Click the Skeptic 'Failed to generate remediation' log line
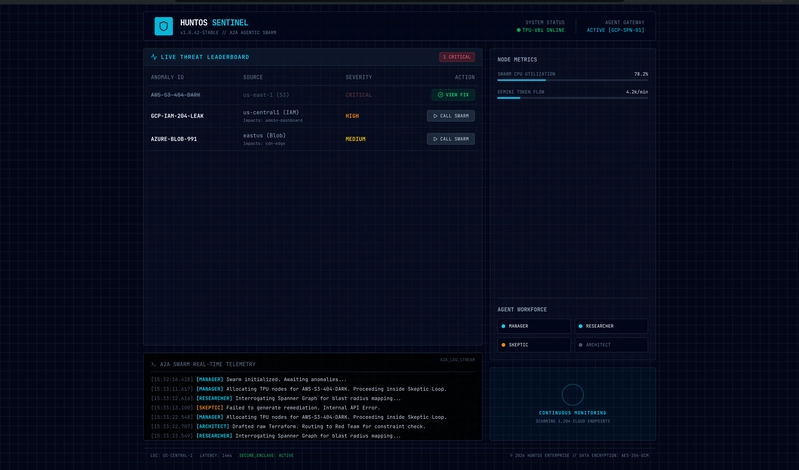 tap(265, 408)
